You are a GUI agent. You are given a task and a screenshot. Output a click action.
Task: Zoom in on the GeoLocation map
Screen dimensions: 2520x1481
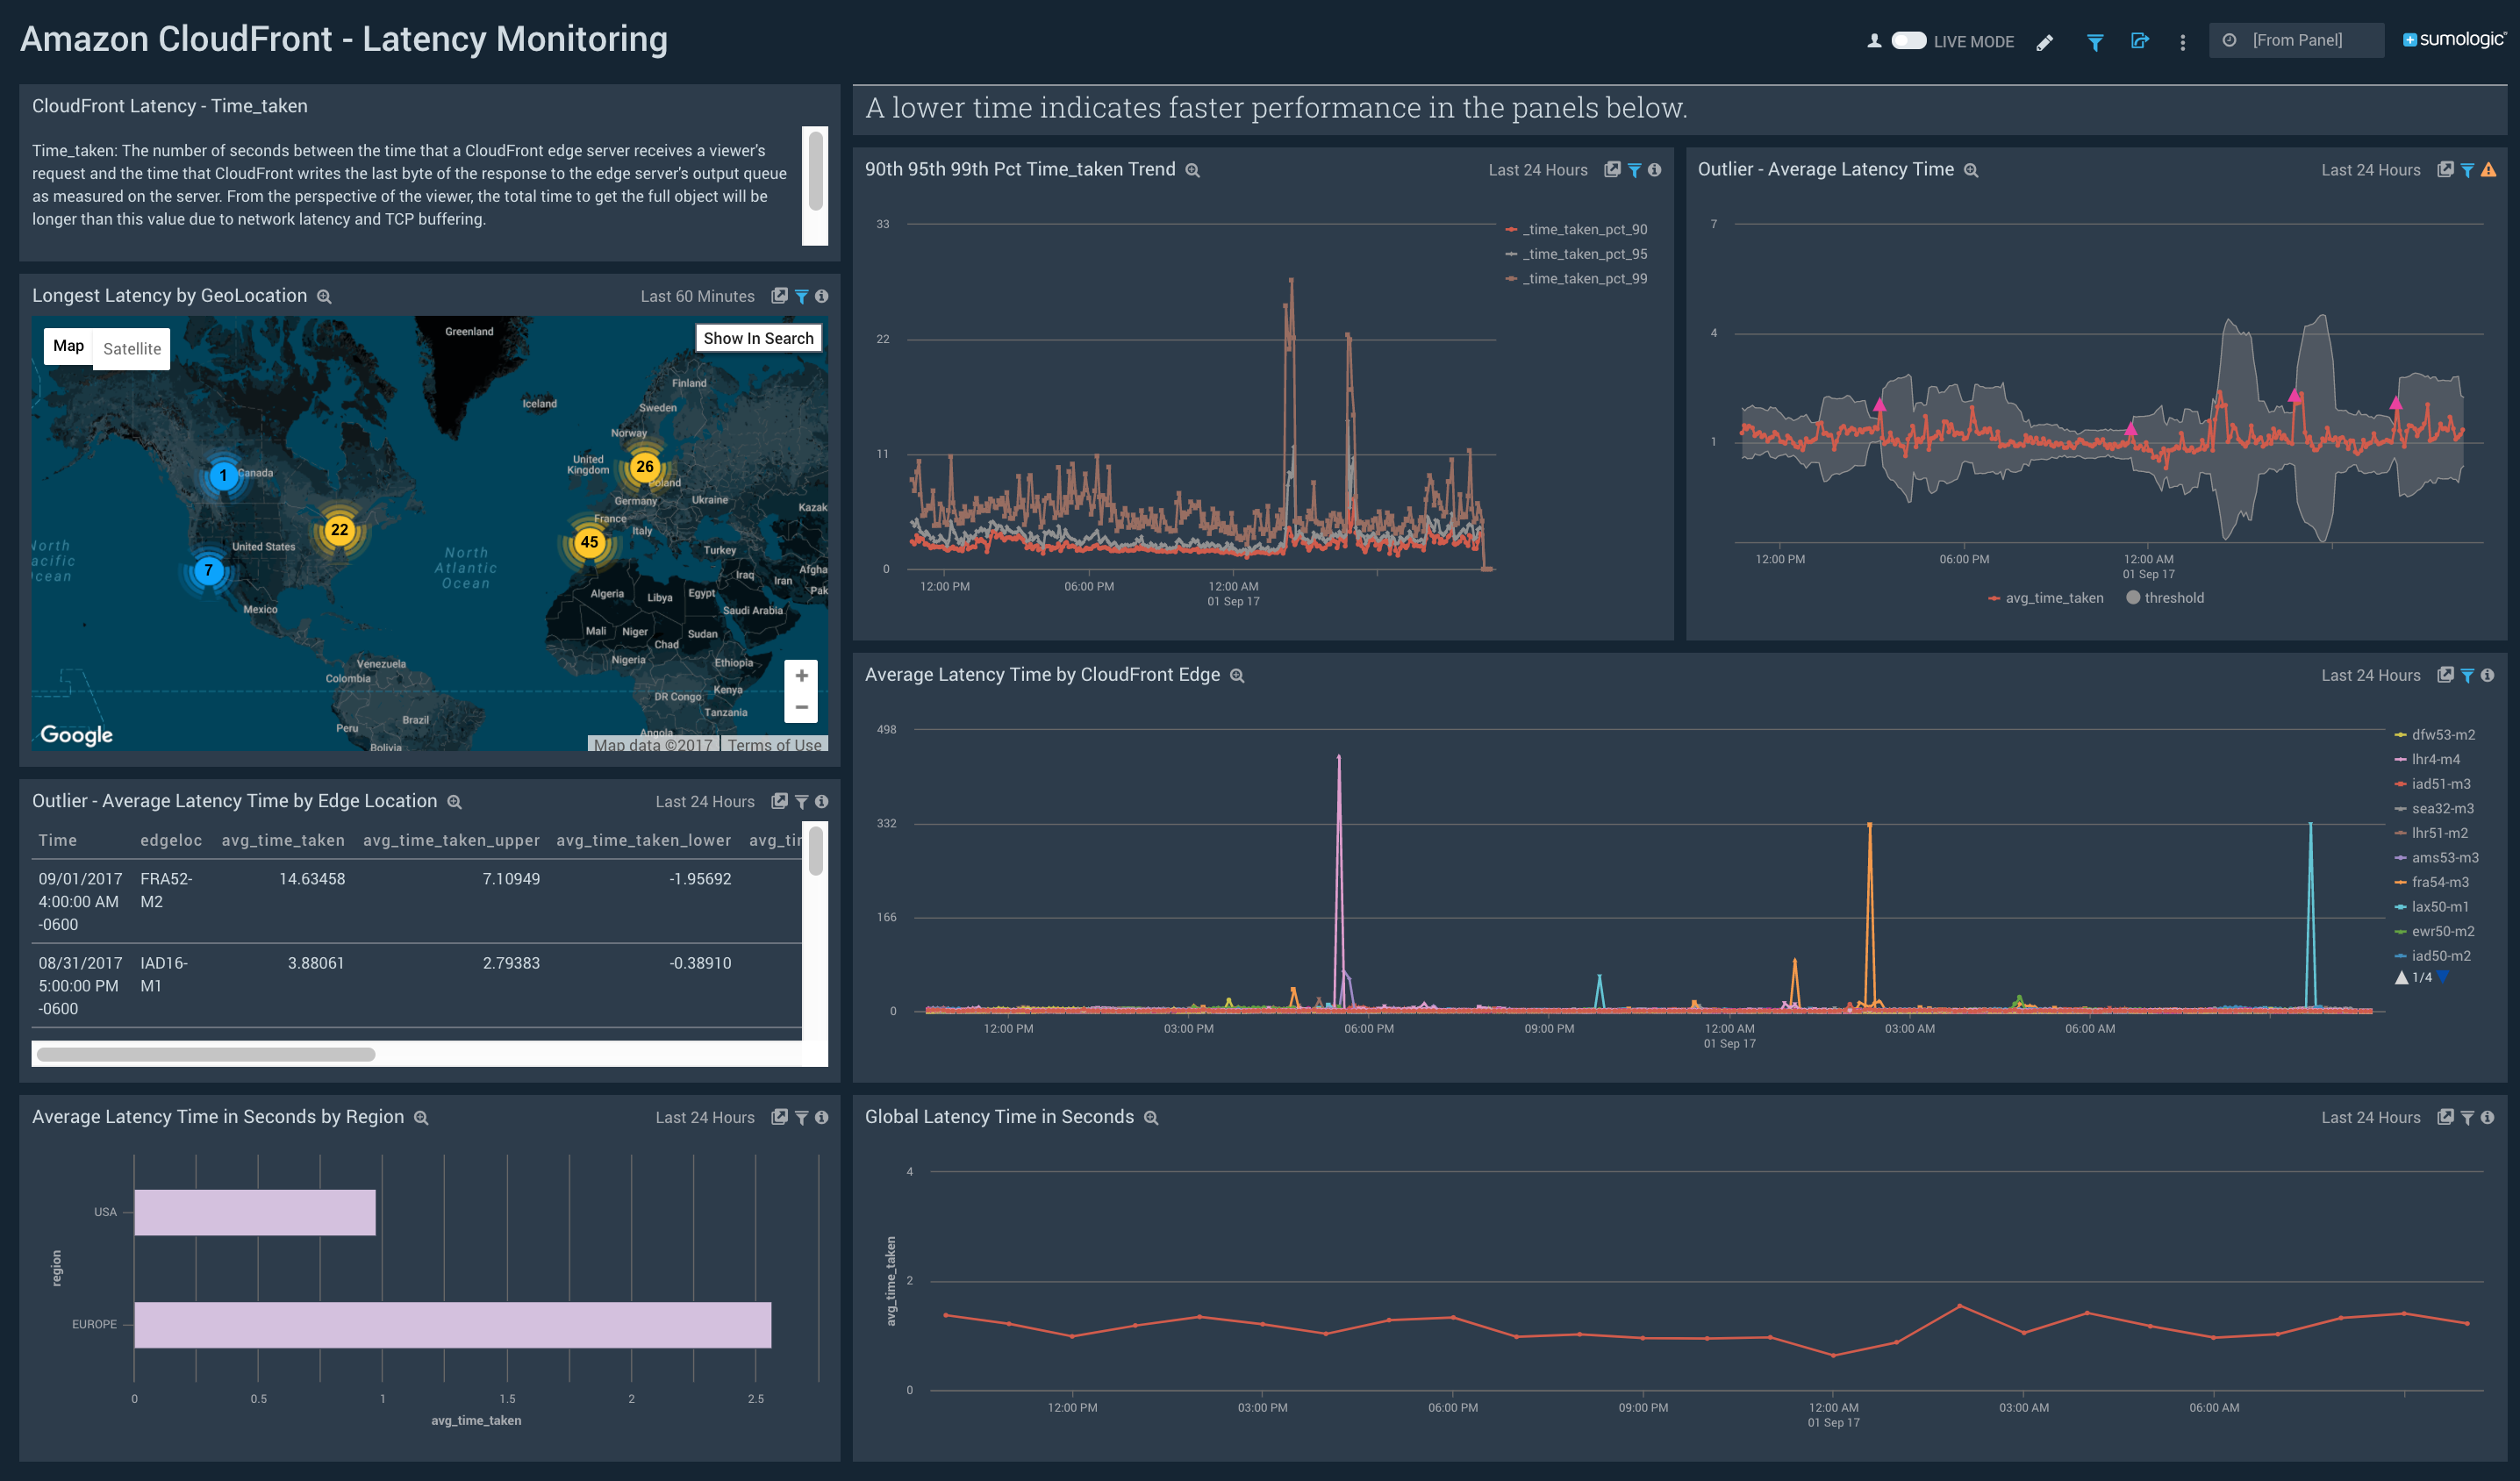tap(801, 676)
